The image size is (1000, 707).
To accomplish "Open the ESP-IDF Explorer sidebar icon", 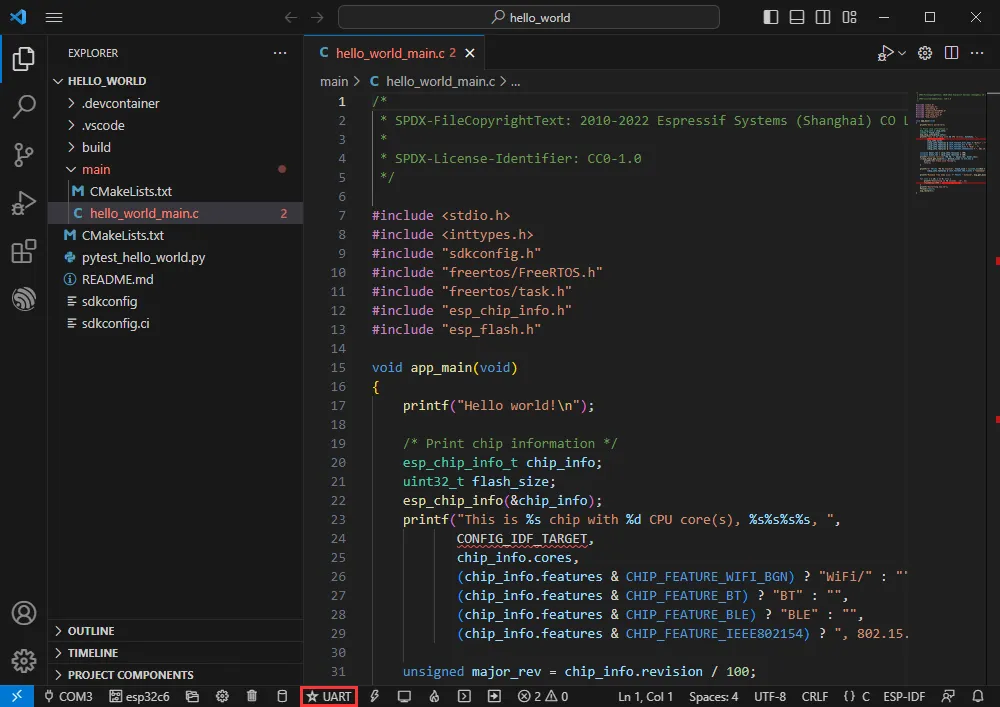I will [x=23, y=299].
